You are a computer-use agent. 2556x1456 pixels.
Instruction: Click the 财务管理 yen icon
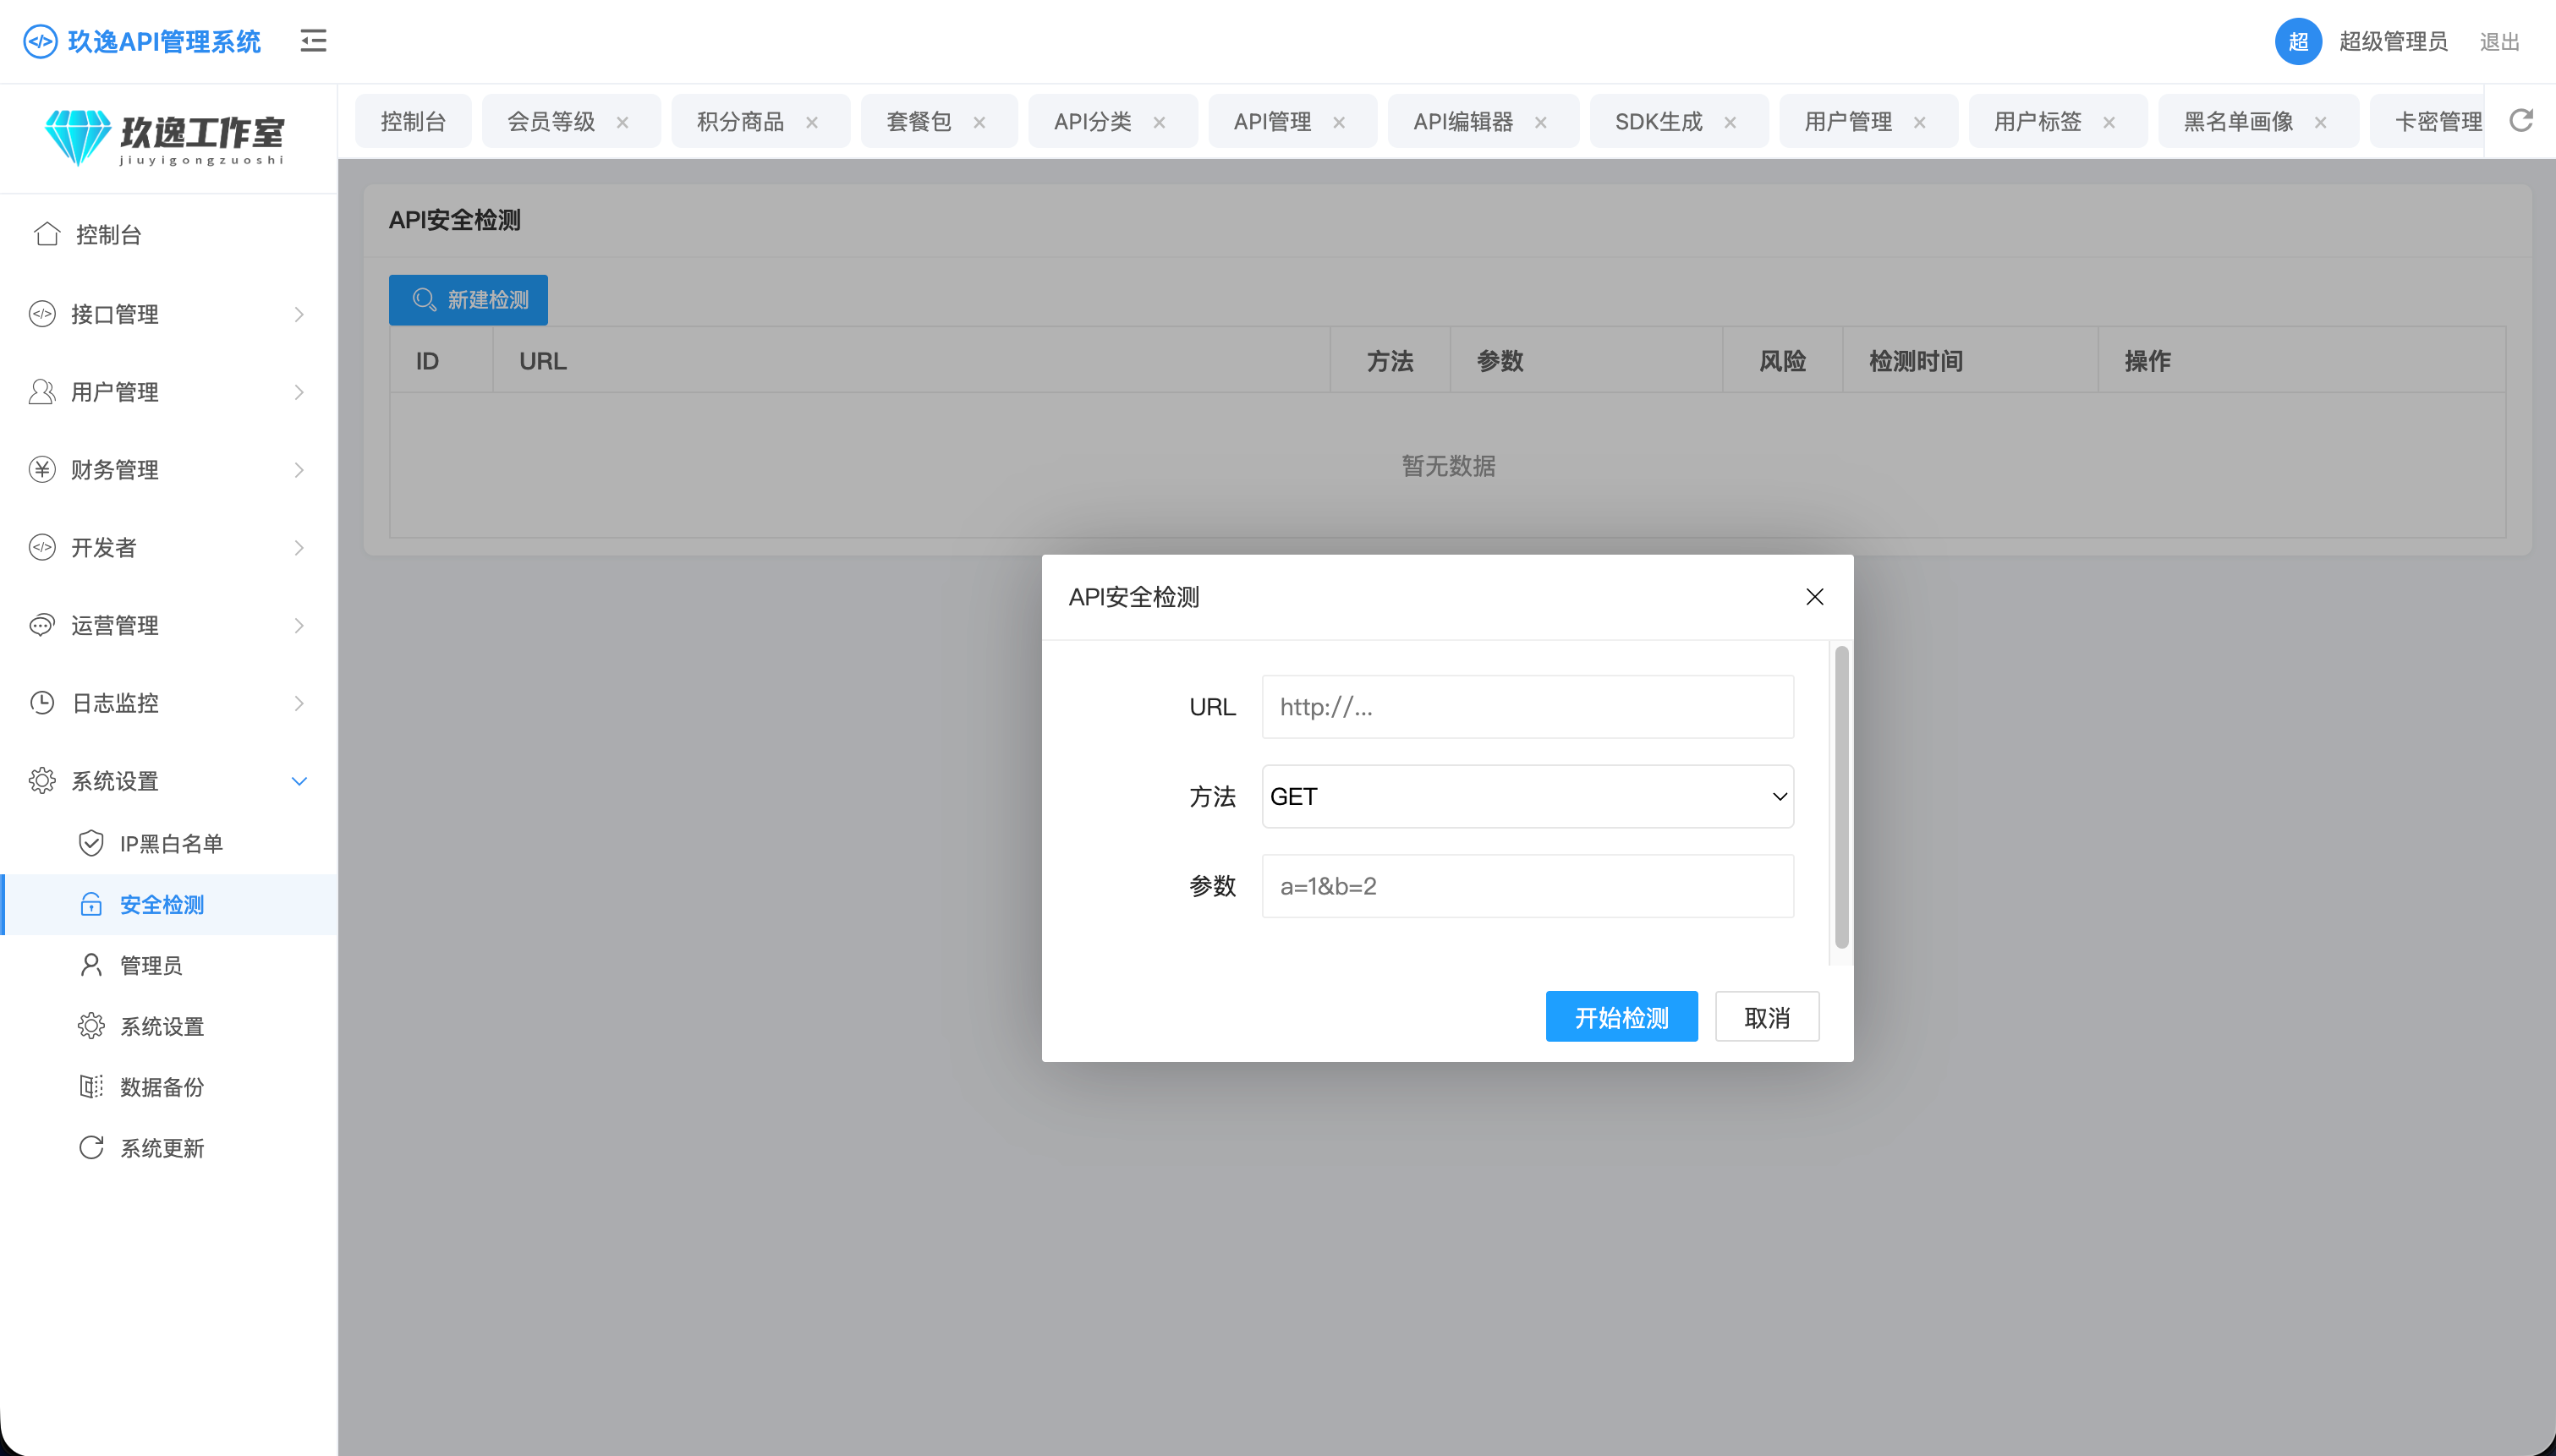[x=42, y=470]
